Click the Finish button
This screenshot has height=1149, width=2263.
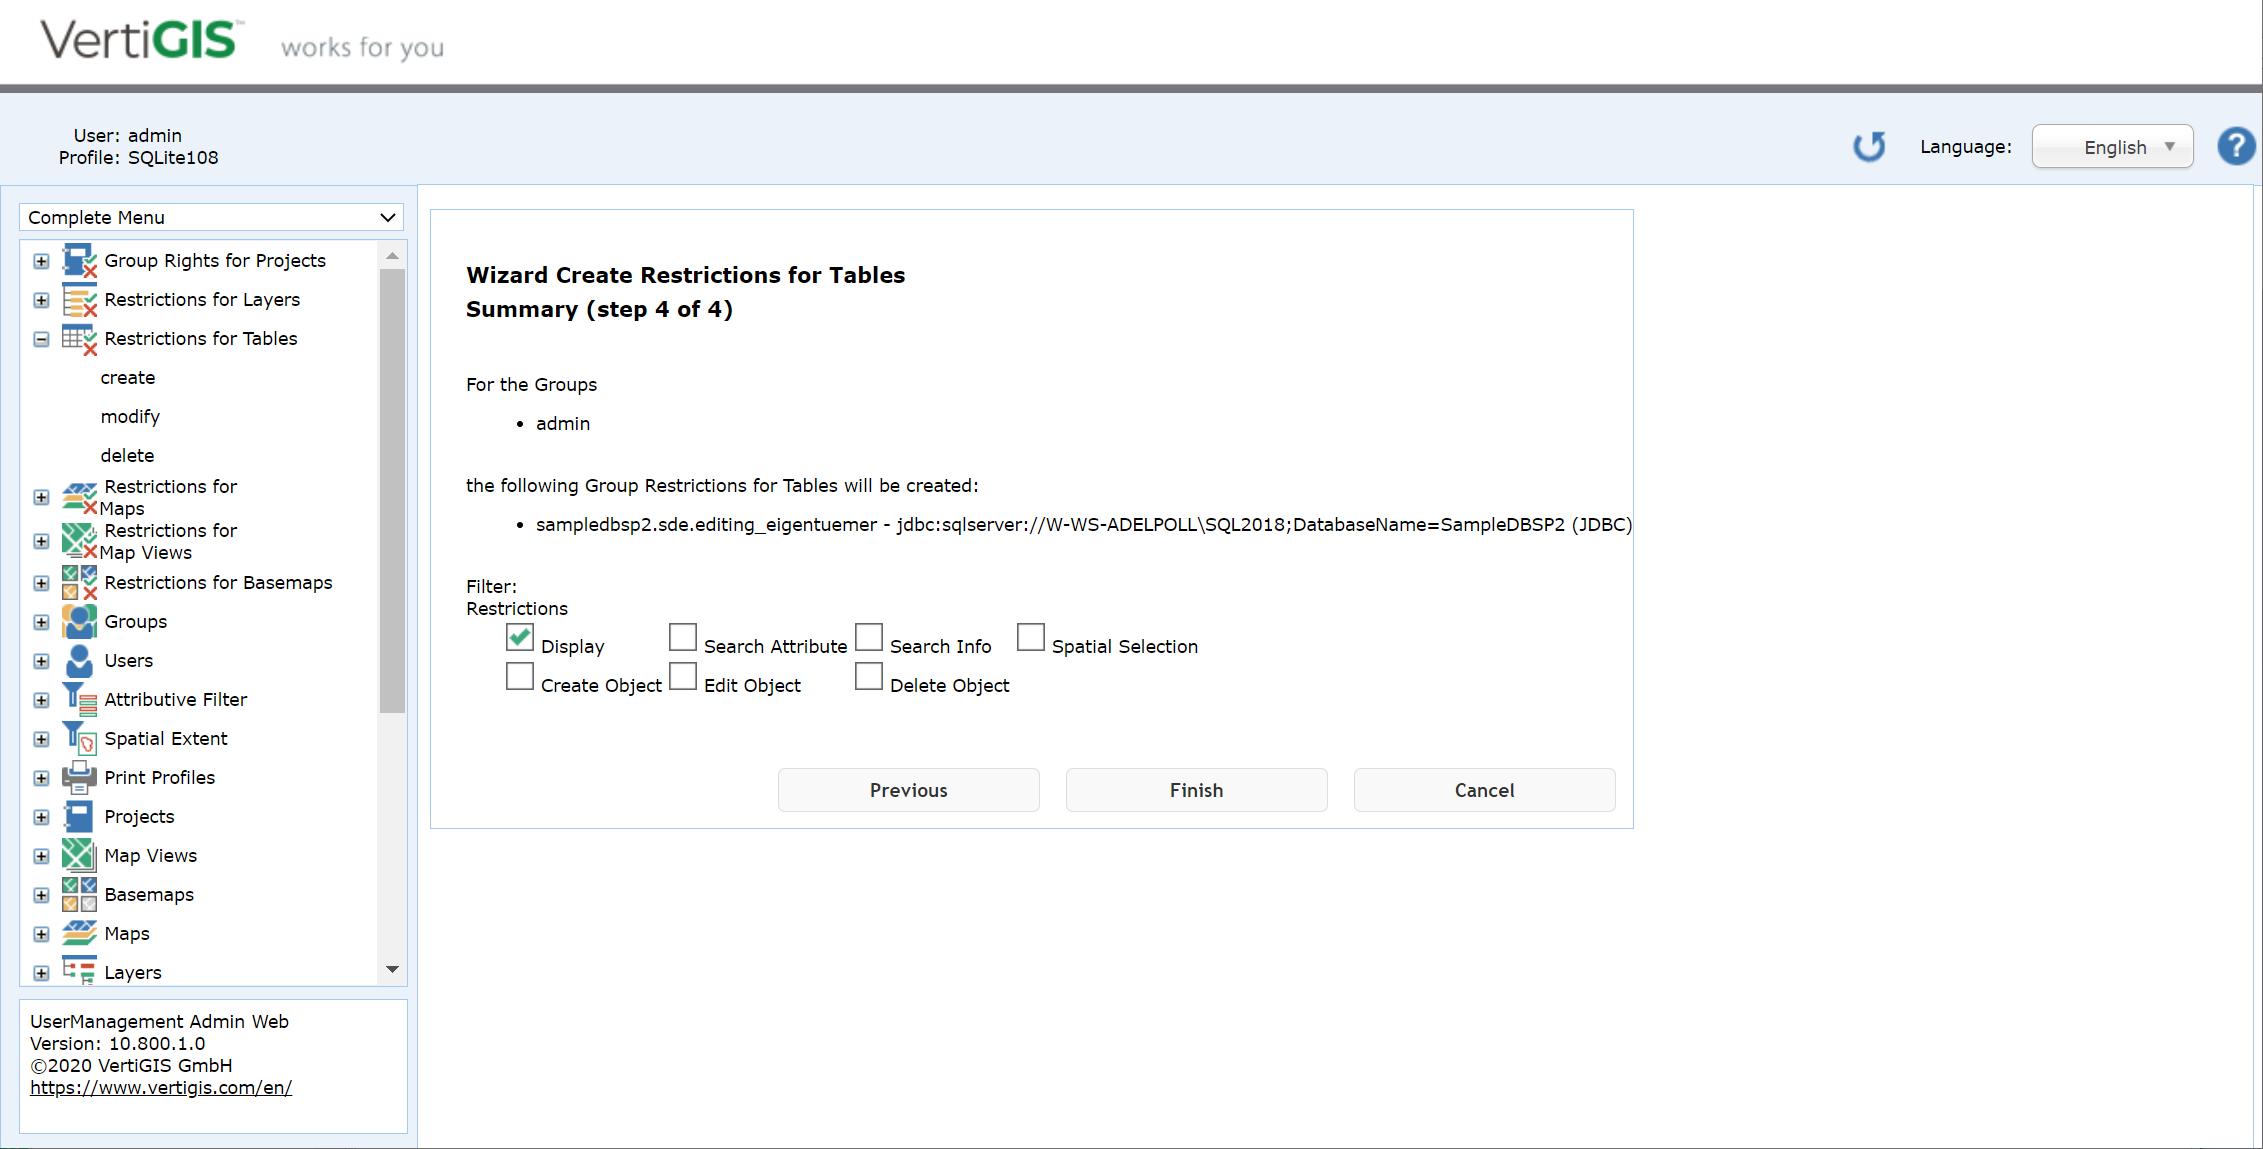click(x=1196, y=790)
